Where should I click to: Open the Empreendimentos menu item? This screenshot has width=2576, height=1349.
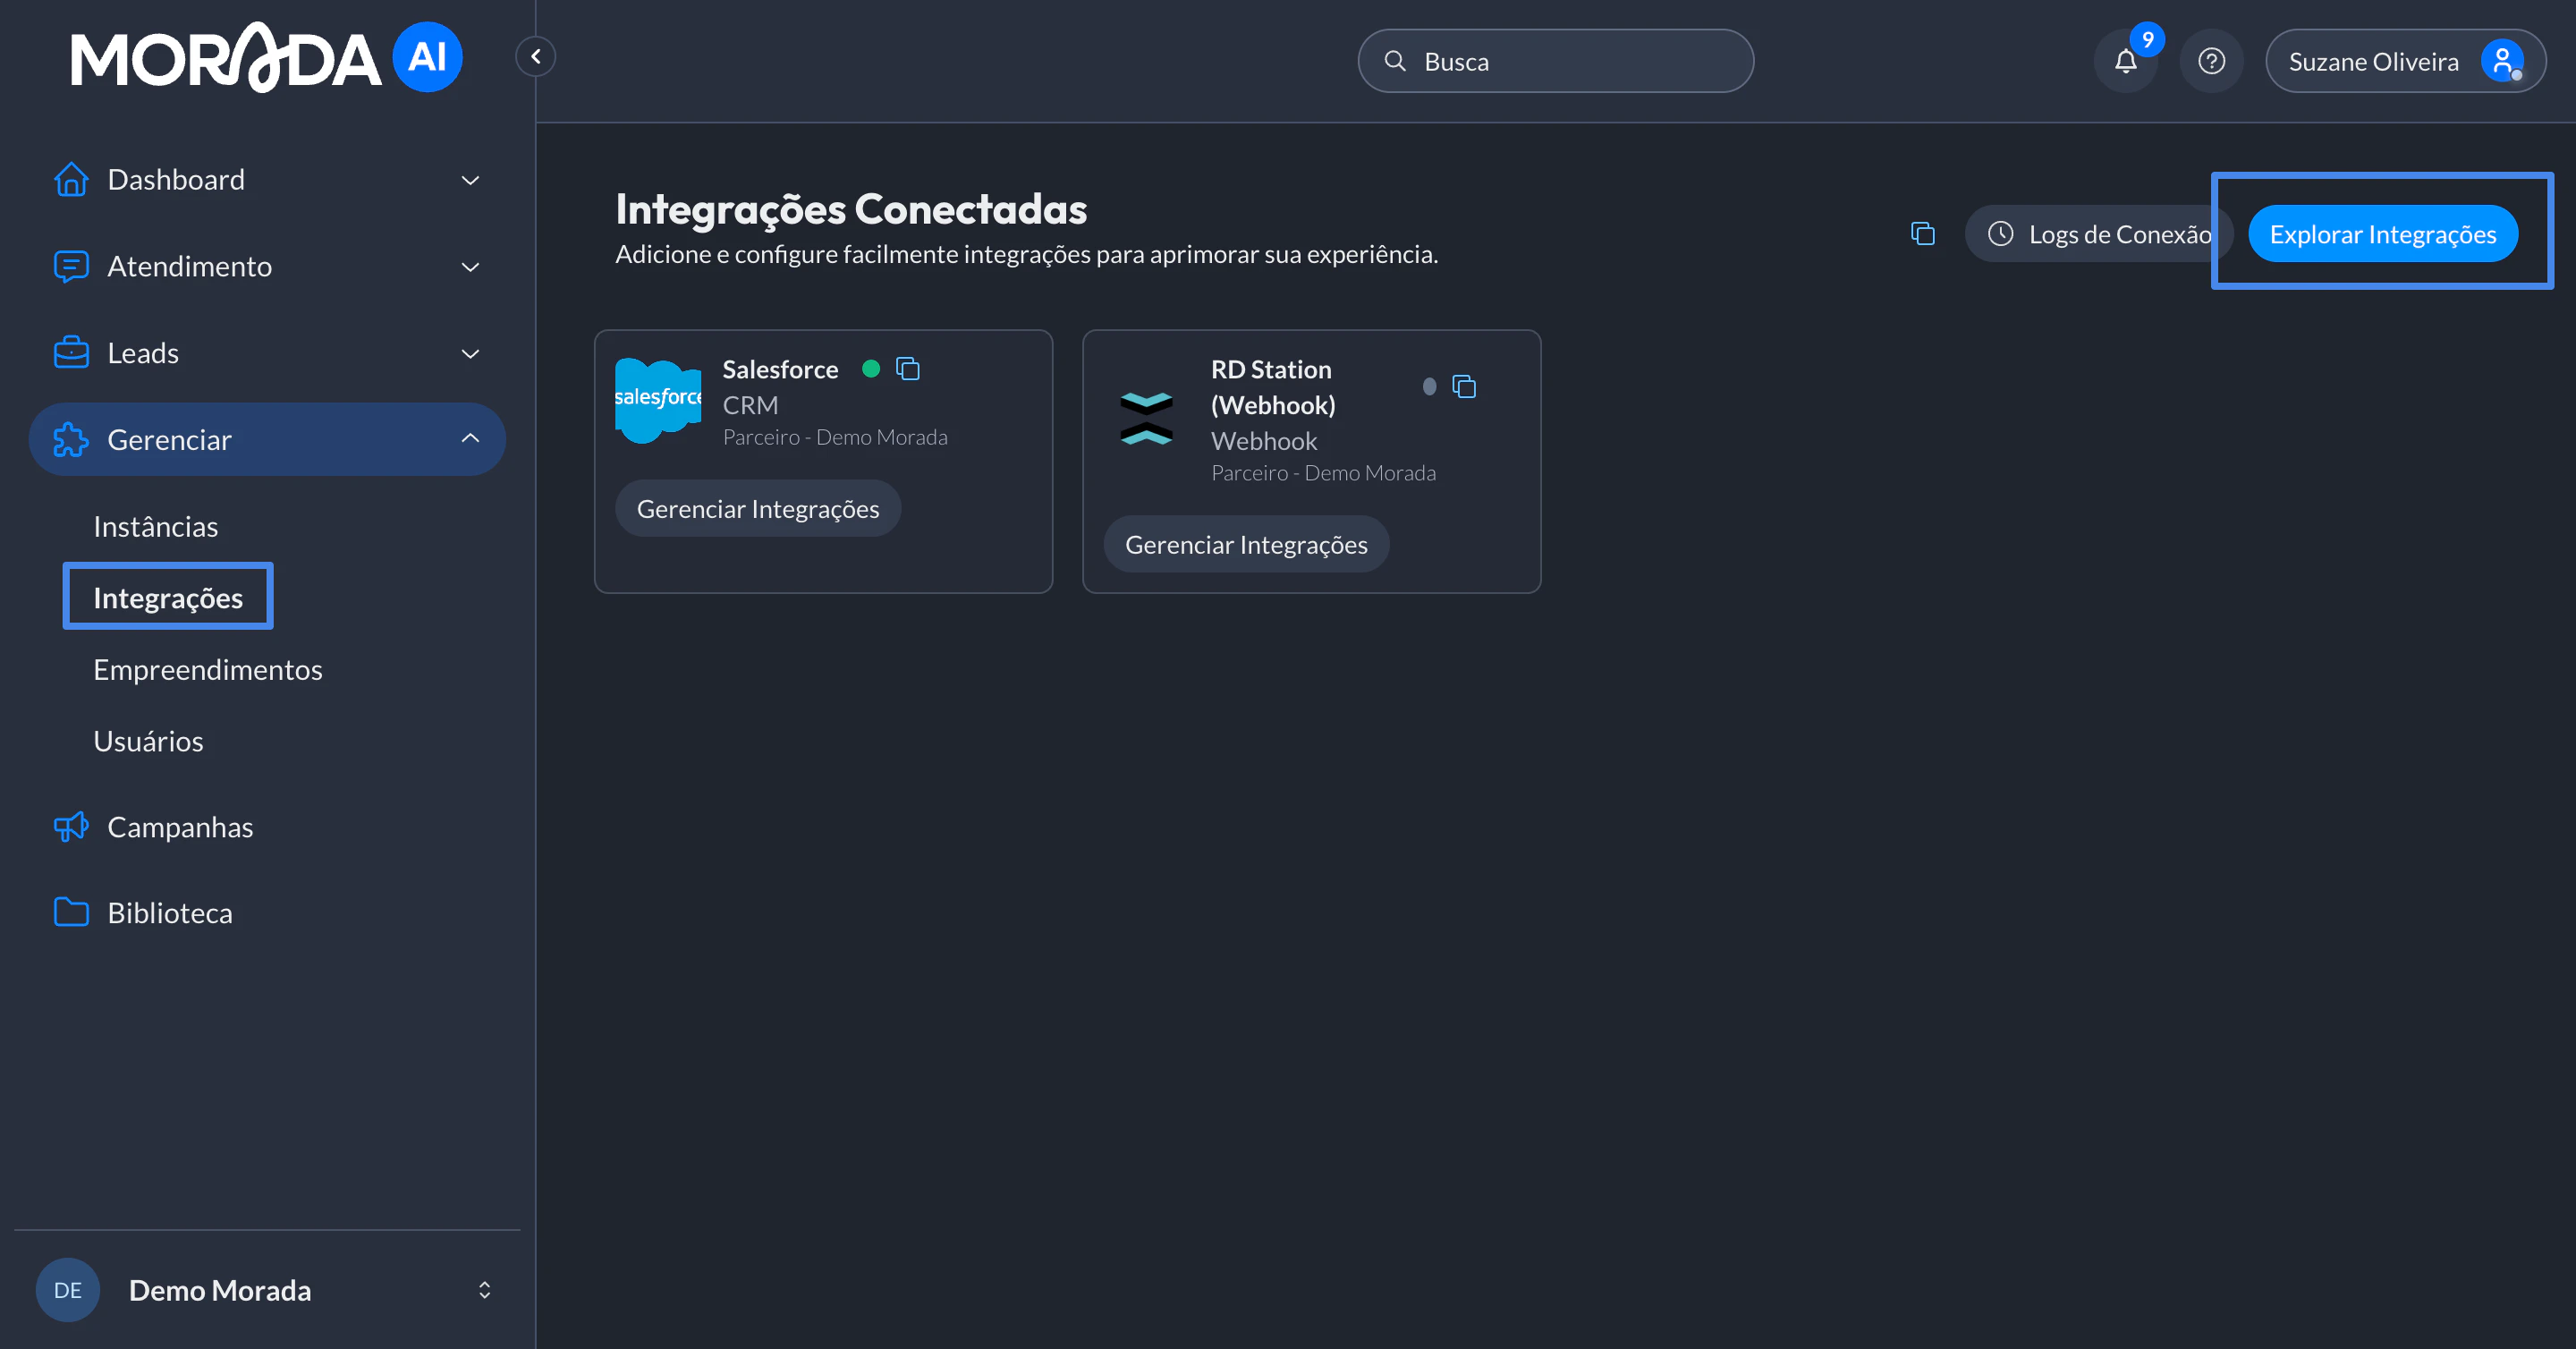207,669
